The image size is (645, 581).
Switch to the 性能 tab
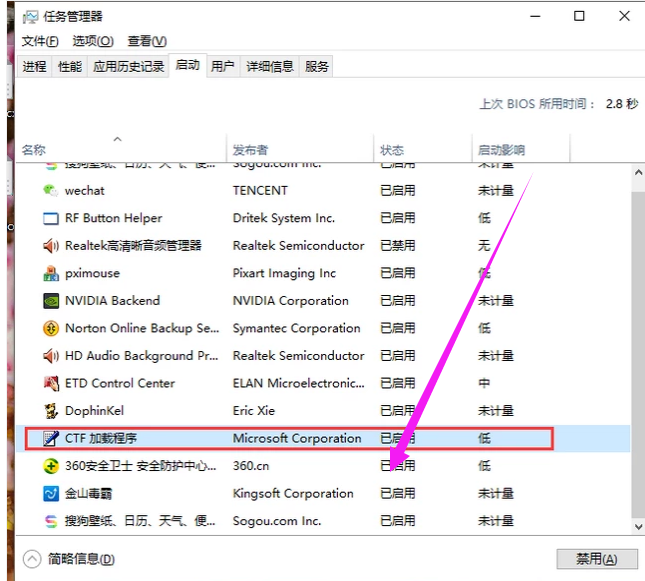tap(70, 67)
